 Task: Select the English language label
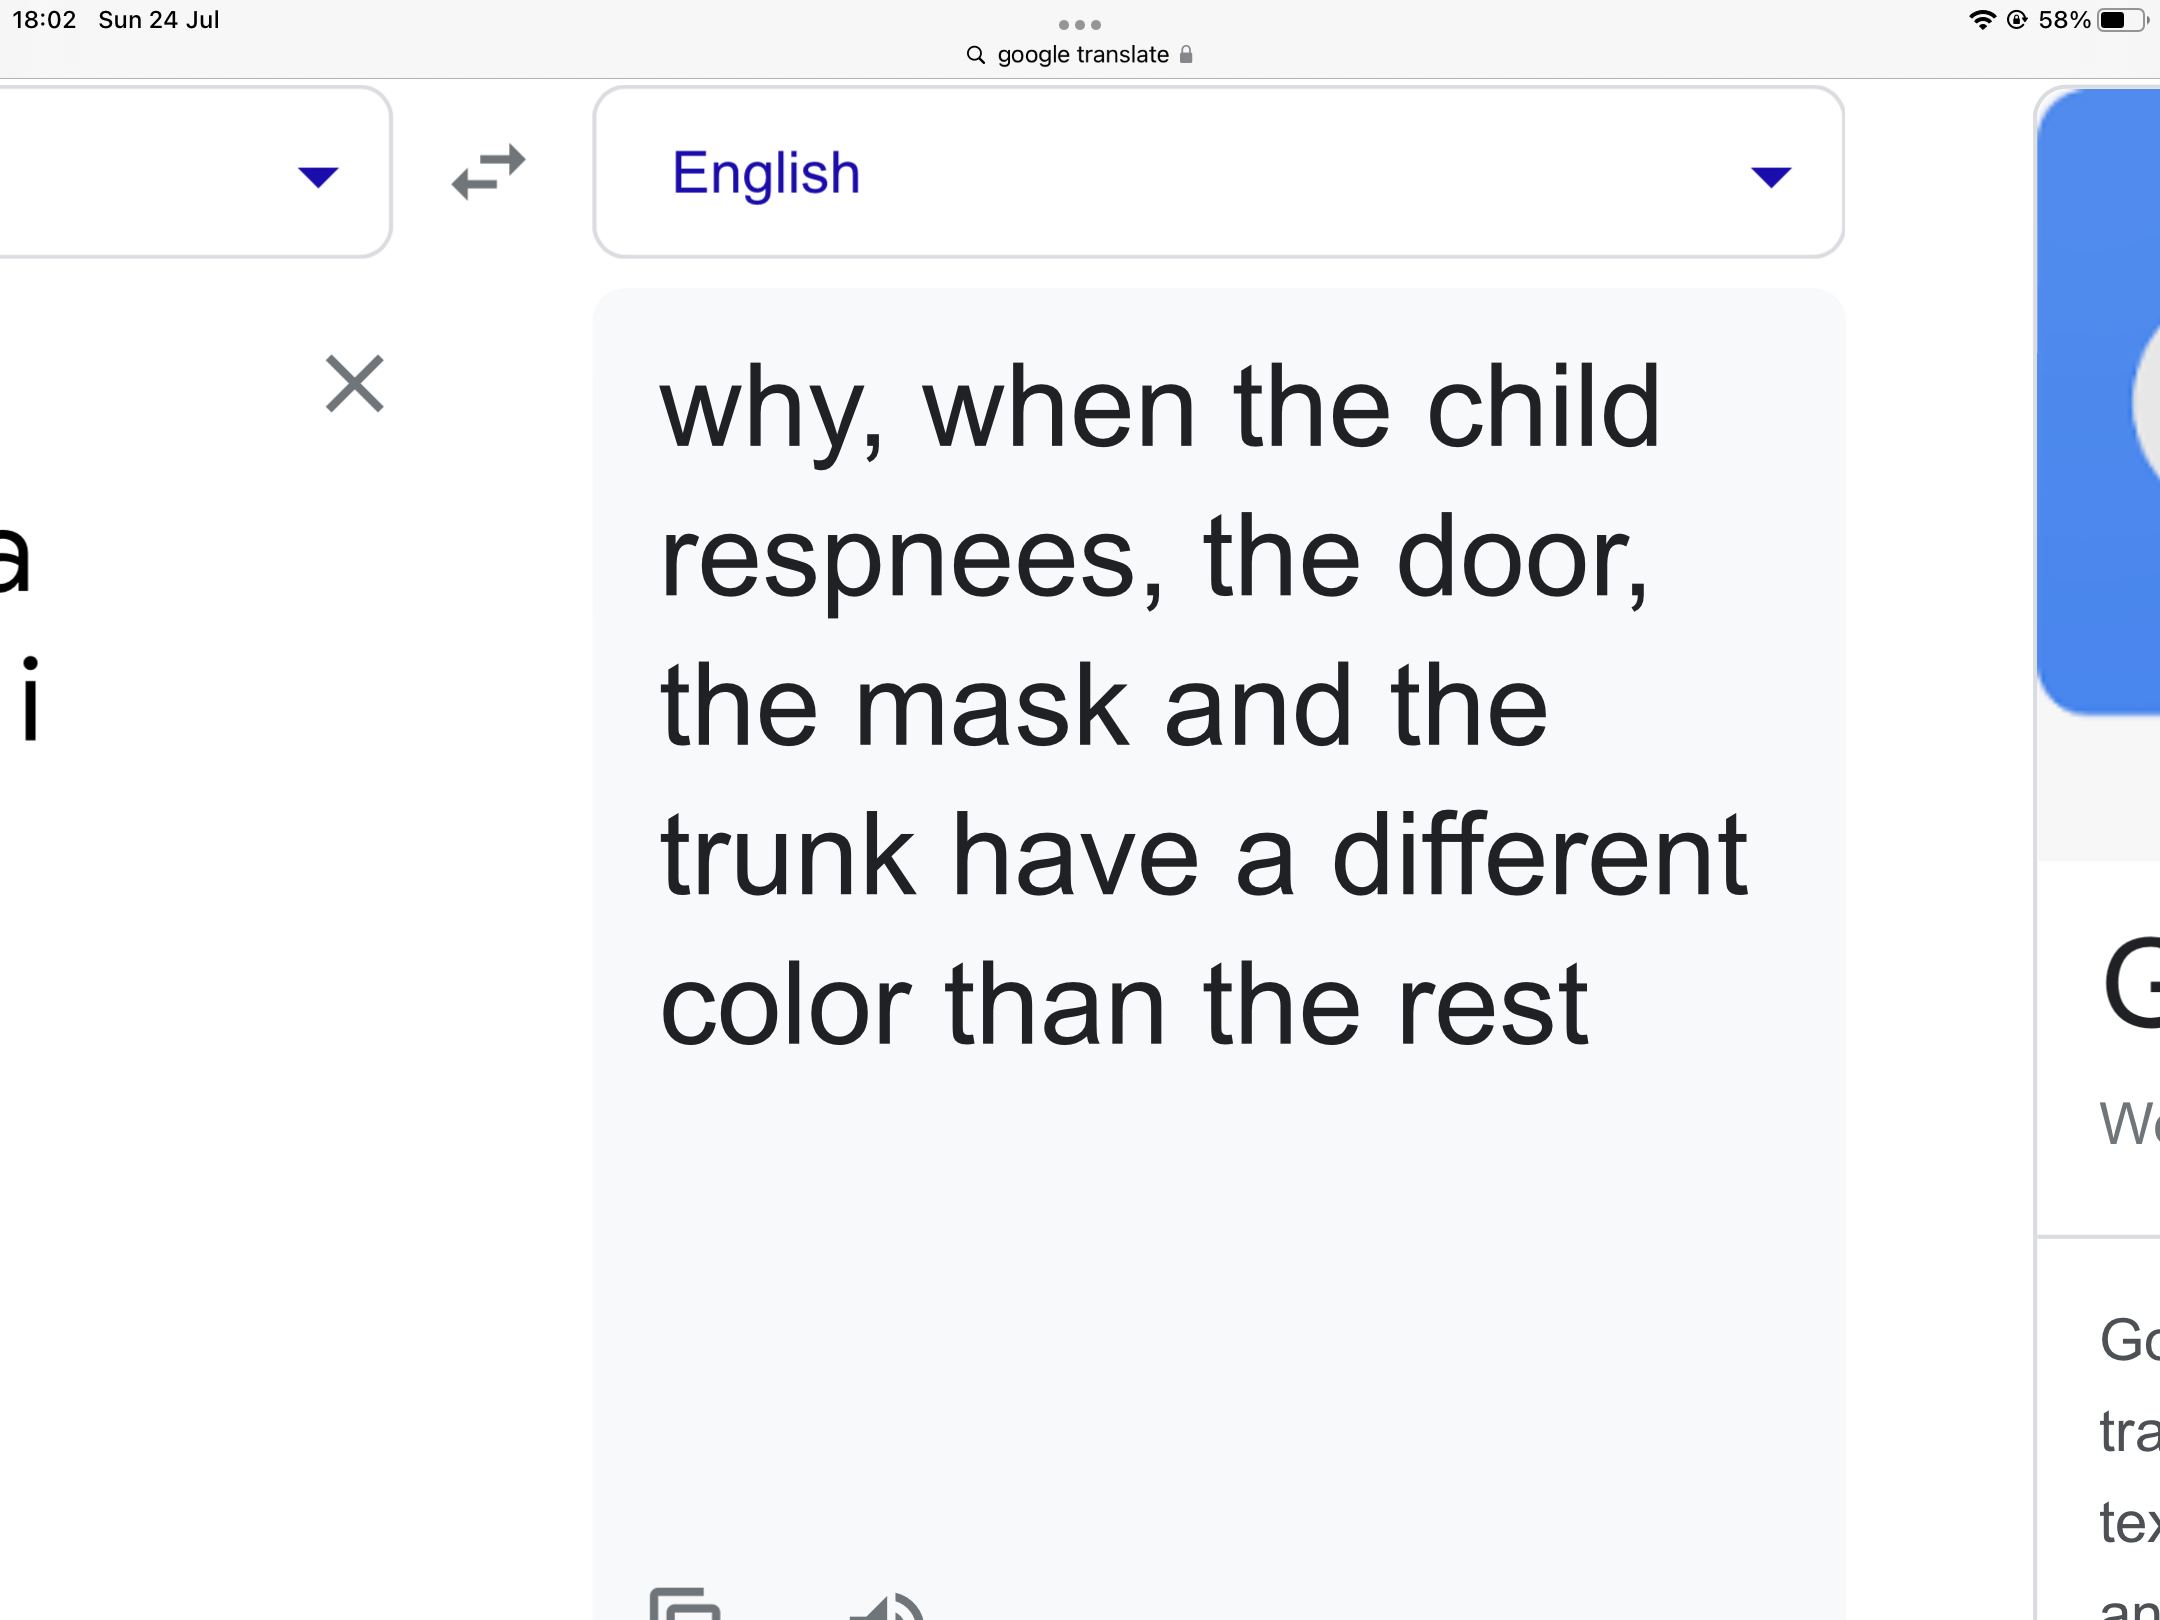point(766,174)
